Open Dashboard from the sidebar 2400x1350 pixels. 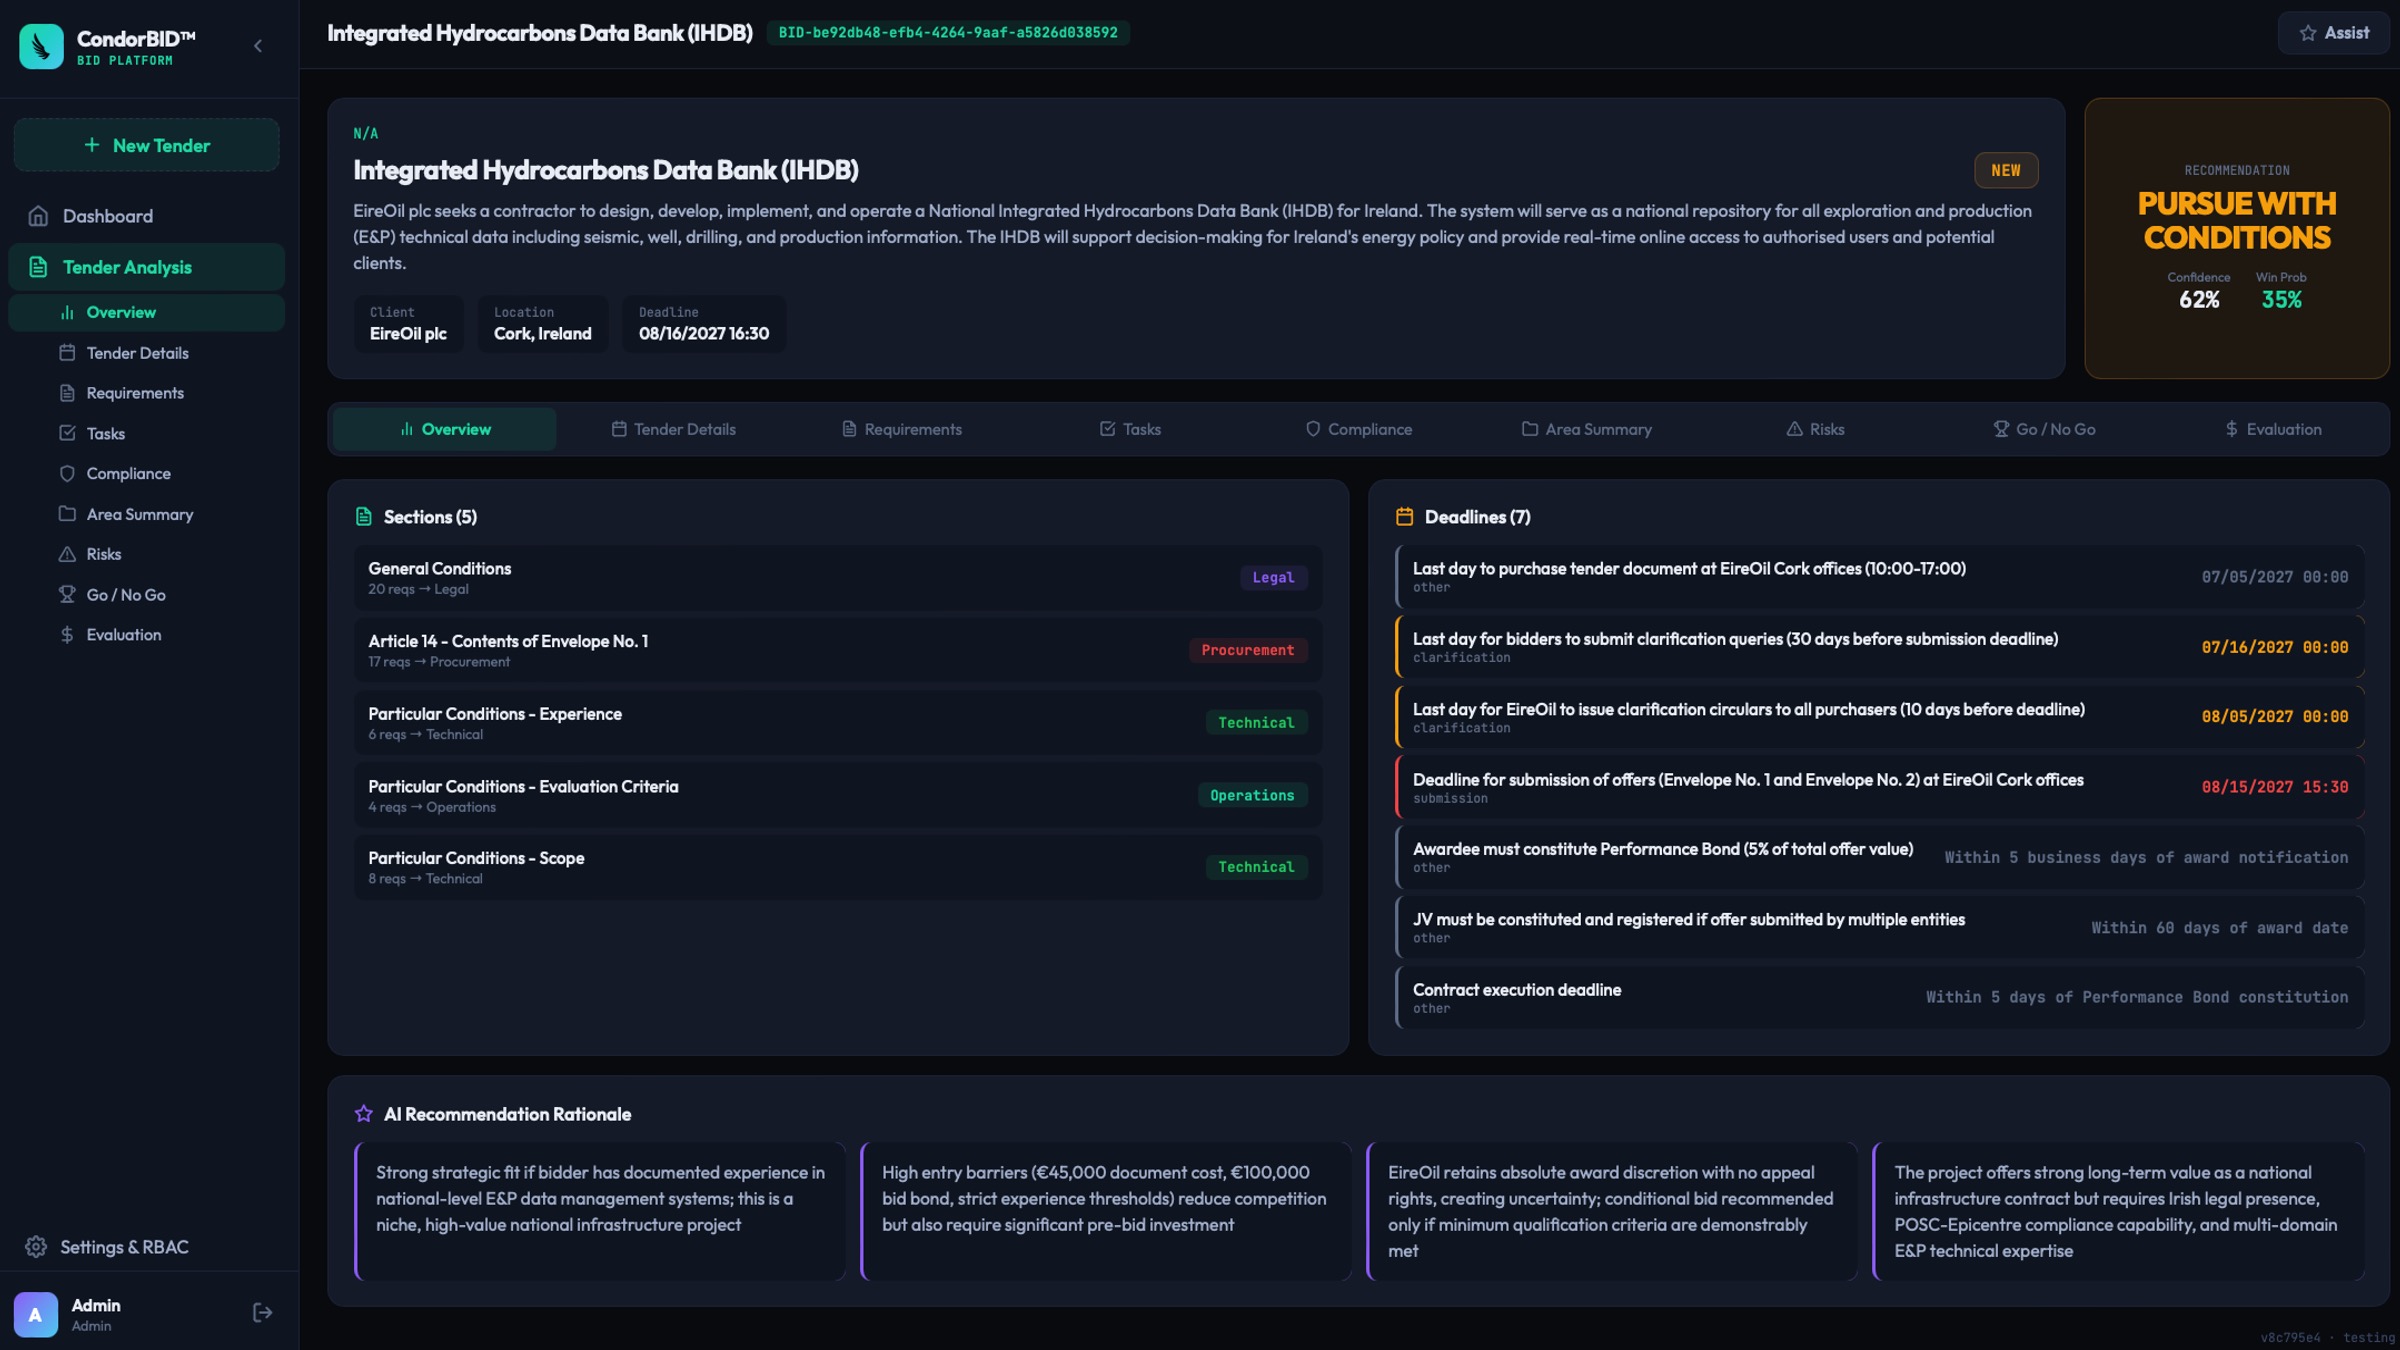click(x=147, y=216)
